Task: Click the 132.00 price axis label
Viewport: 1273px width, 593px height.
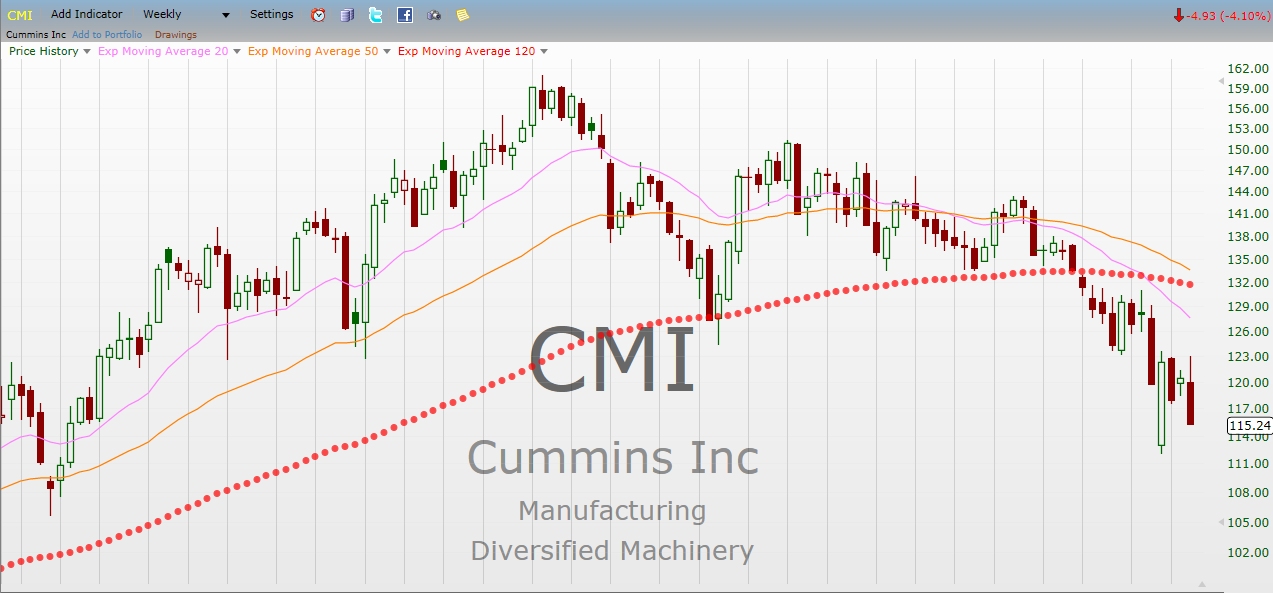Action: pyautogui.click(x=1246, y=284)
